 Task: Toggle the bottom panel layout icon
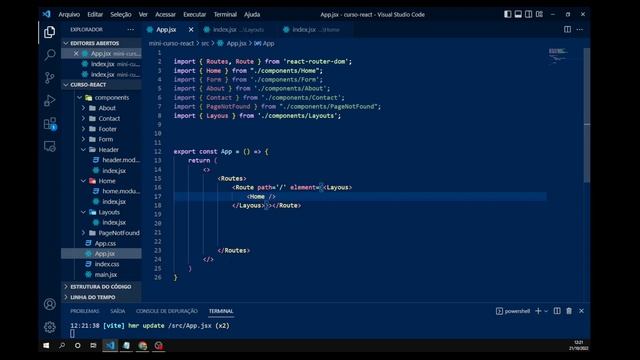point(518,14)
